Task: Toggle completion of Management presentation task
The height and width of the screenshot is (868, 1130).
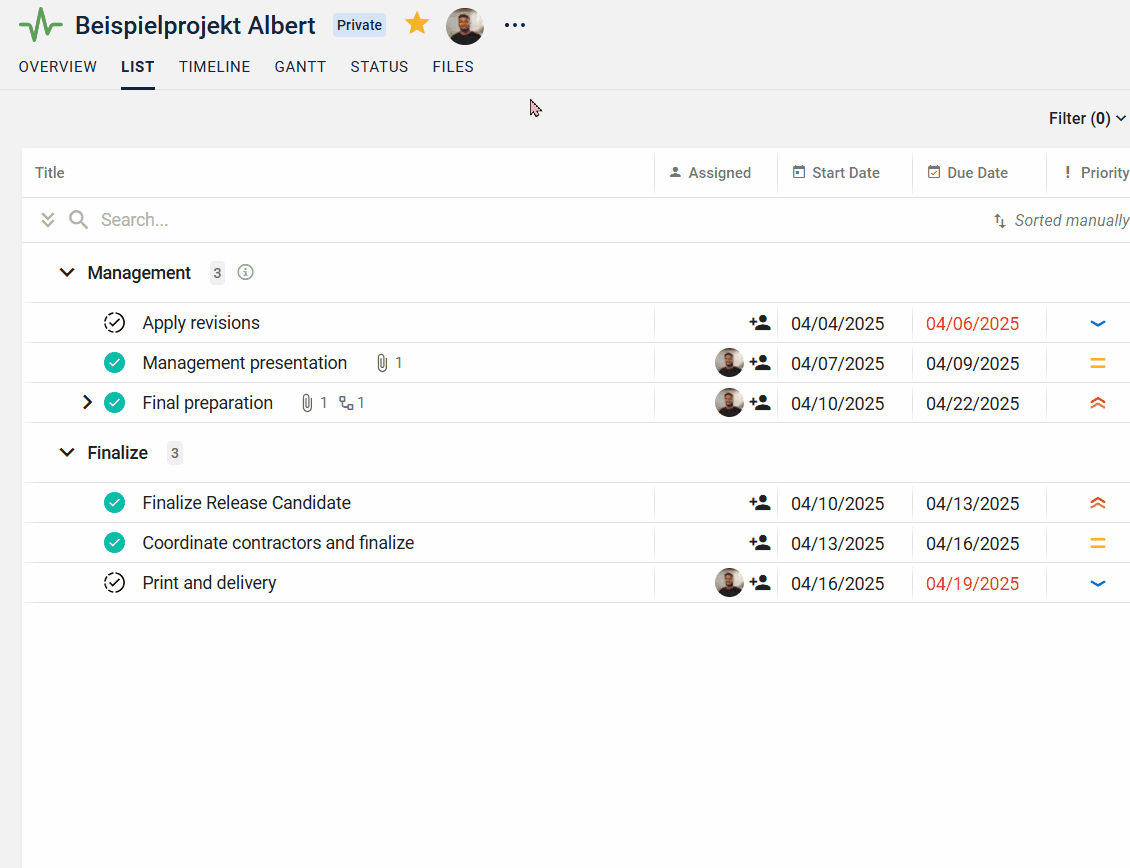Action: coord(115,363)
